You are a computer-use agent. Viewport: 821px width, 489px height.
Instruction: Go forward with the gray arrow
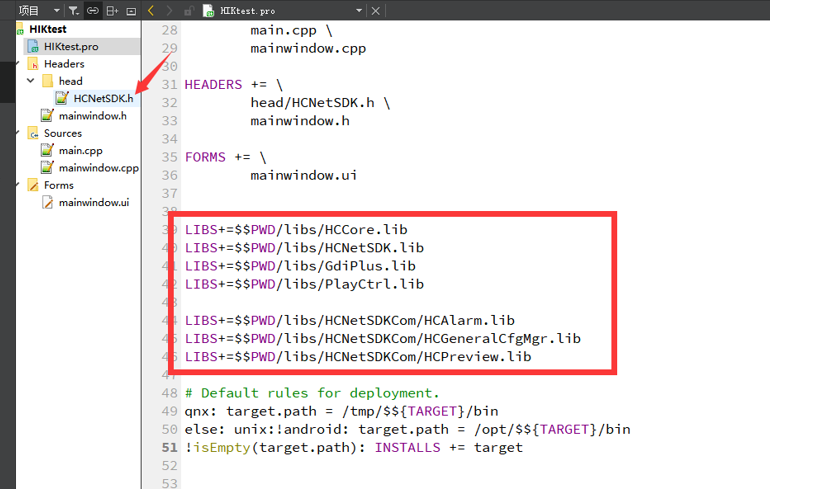(x=169, y=10)
